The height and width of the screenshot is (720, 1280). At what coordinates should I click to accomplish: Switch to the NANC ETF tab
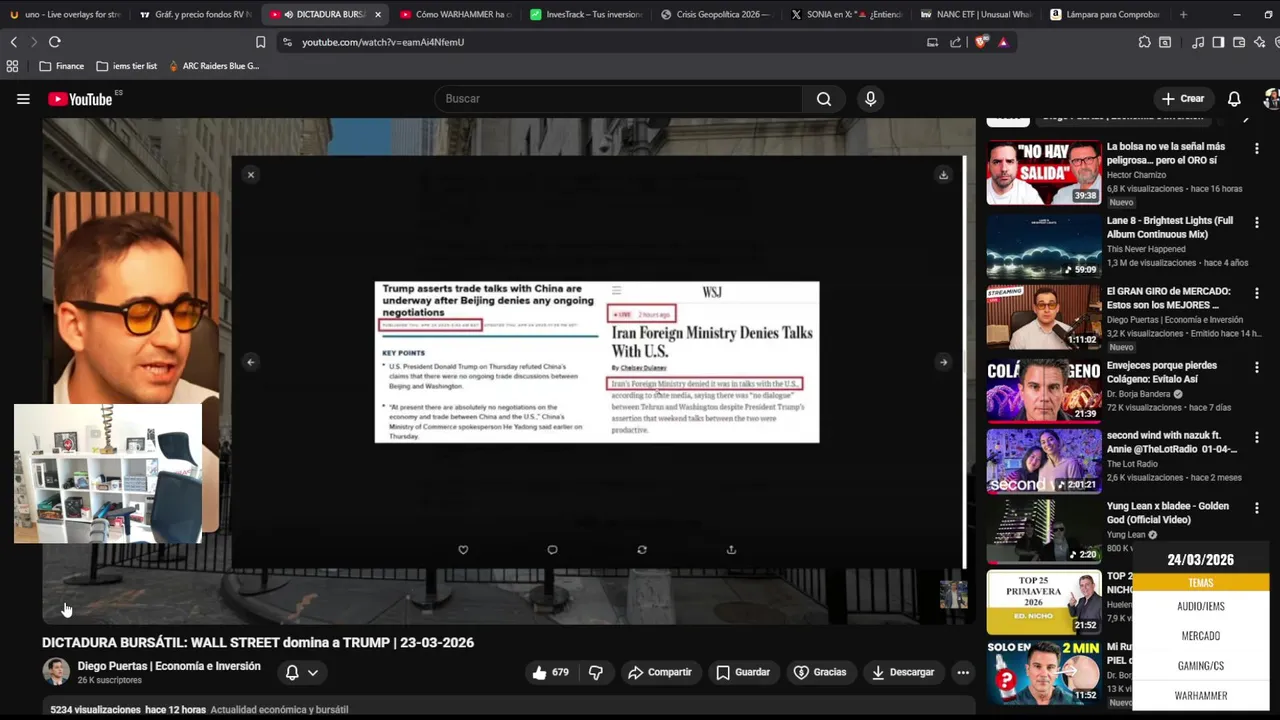(975, 15)
